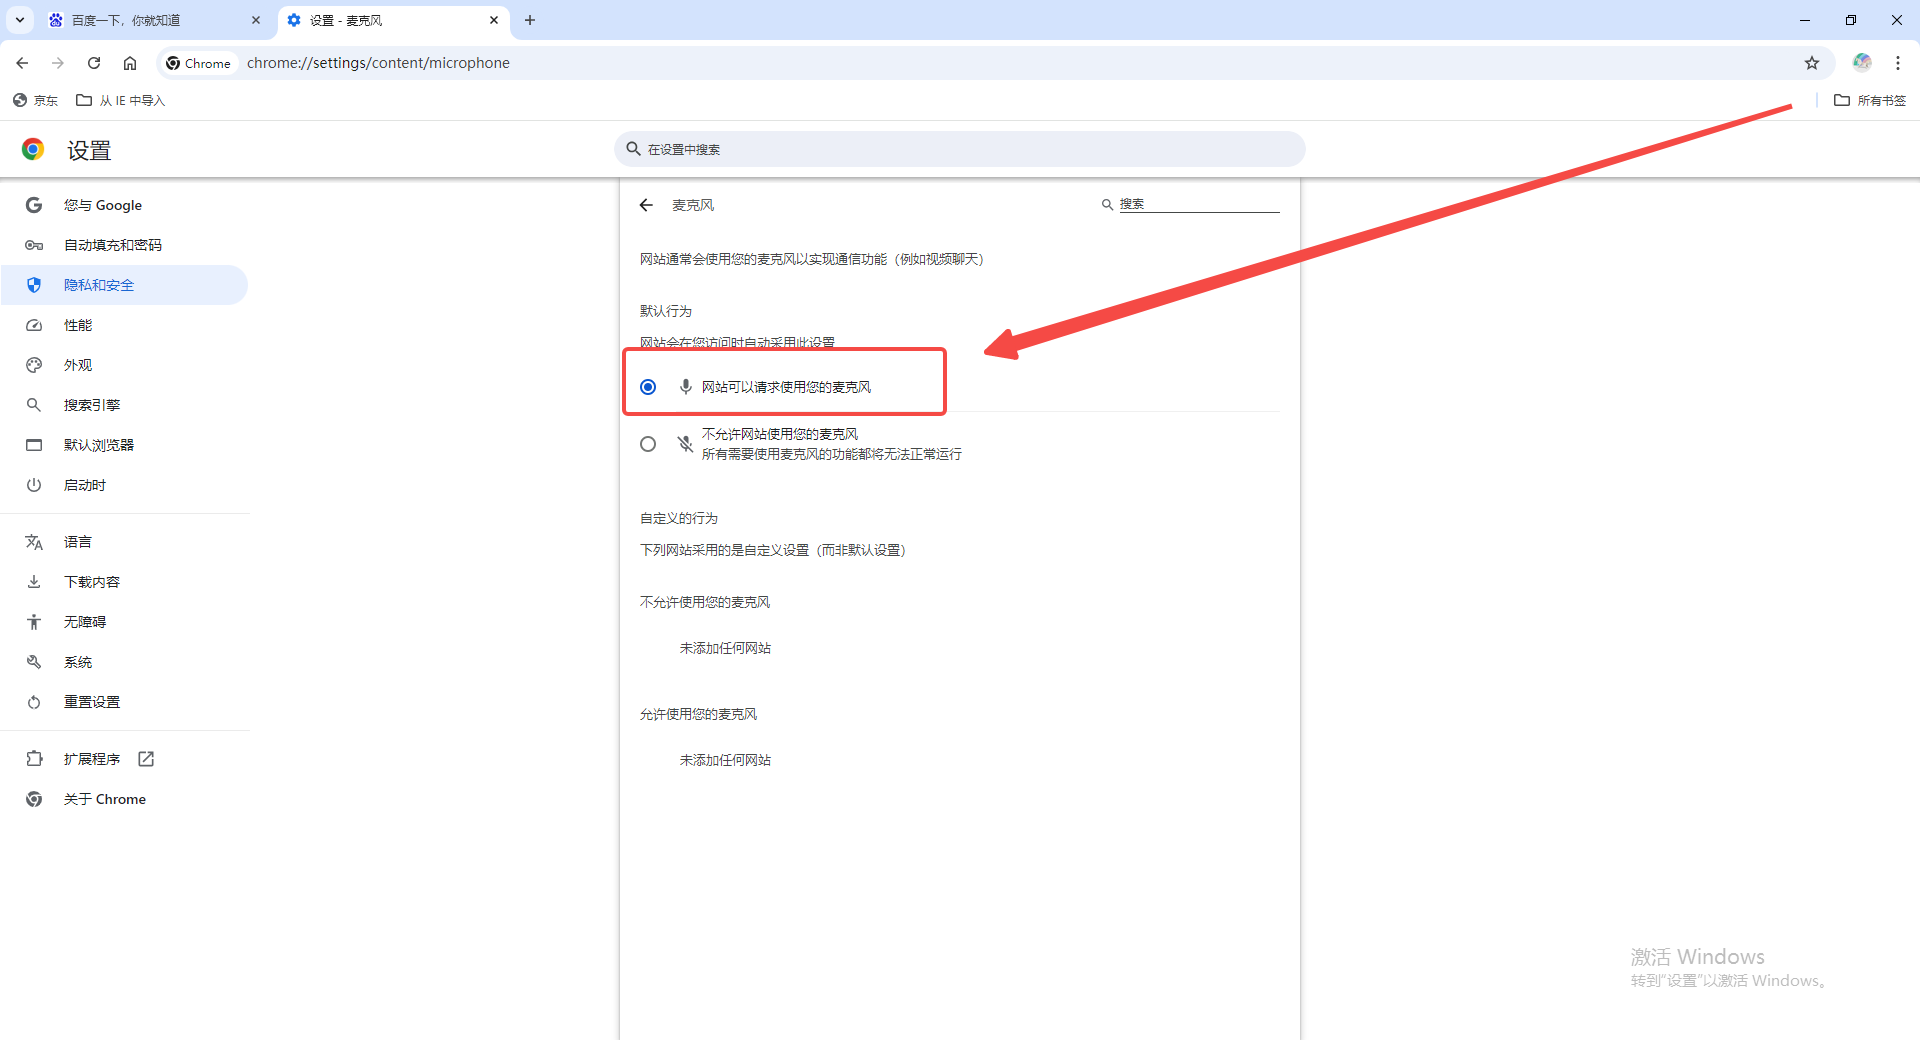Open 重置设置 section
Viewport: 1920px width, 1040px height.
click(x=125, y=702)
